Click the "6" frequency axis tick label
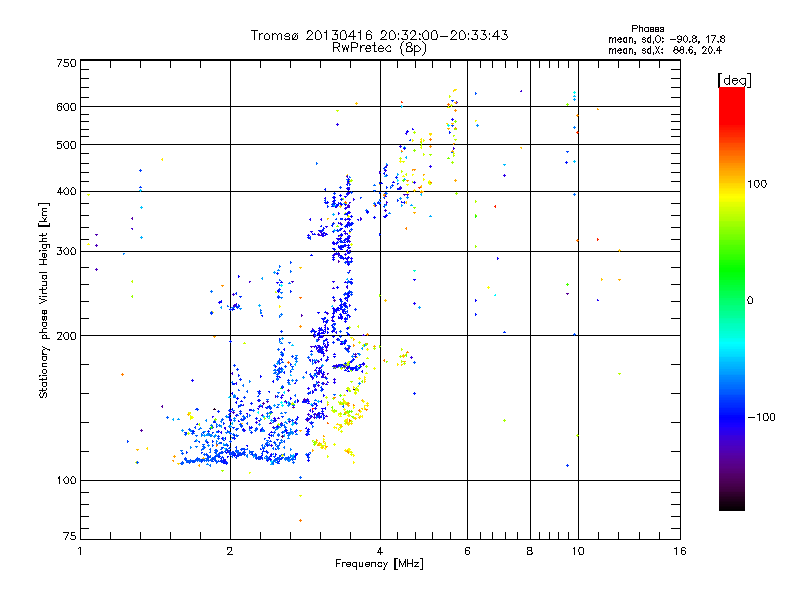The image size is (800, 600). pos(467,551)
